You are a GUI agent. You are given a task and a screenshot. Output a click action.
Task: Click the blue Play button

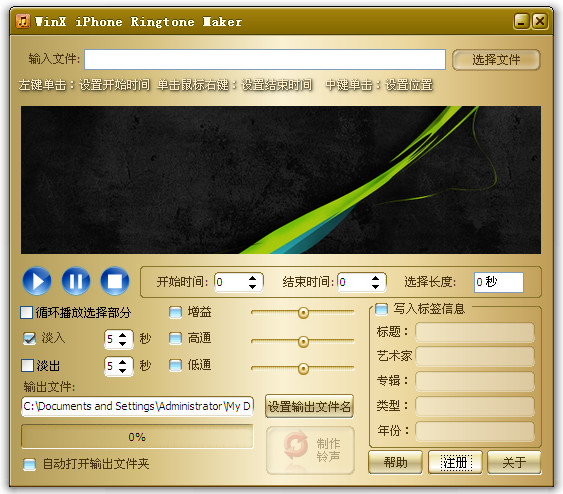37,281
